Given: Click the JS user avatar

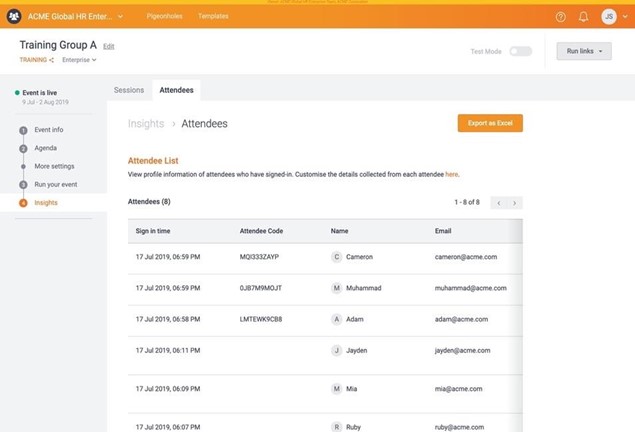Looking at the screenshot, I should point(608,17).
